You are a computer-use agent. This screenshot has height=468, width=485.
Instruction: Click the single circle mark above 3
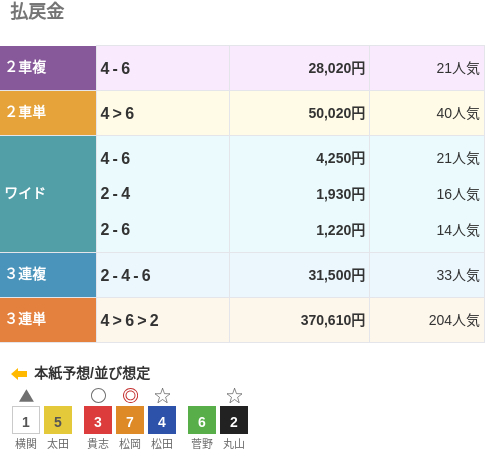tap(98, 396)
